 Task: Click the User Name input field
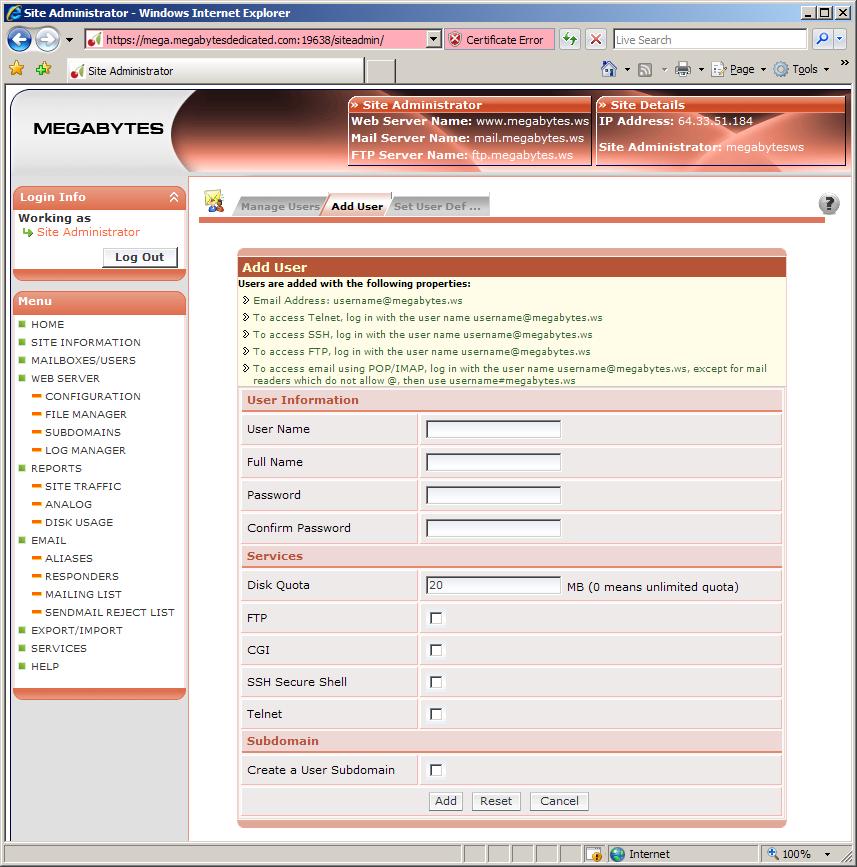click(x=493, y=429)
